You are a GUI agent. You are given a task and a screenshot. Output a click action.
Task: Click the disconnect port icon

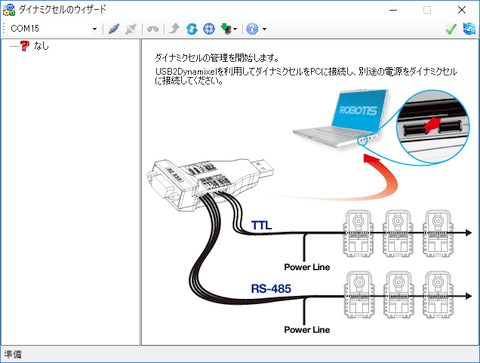[x=131, y=29]
